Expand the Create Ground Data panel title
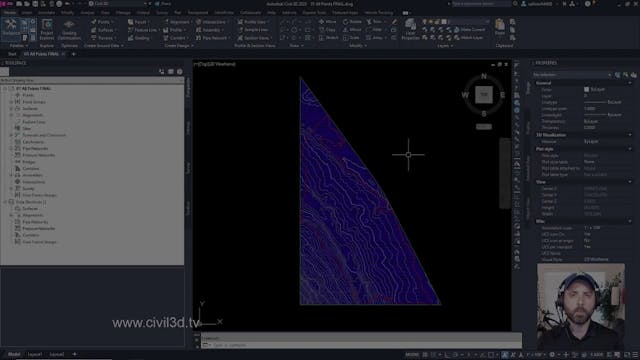Viewport: 640px width, 360px height. click(x=103, y=46)
